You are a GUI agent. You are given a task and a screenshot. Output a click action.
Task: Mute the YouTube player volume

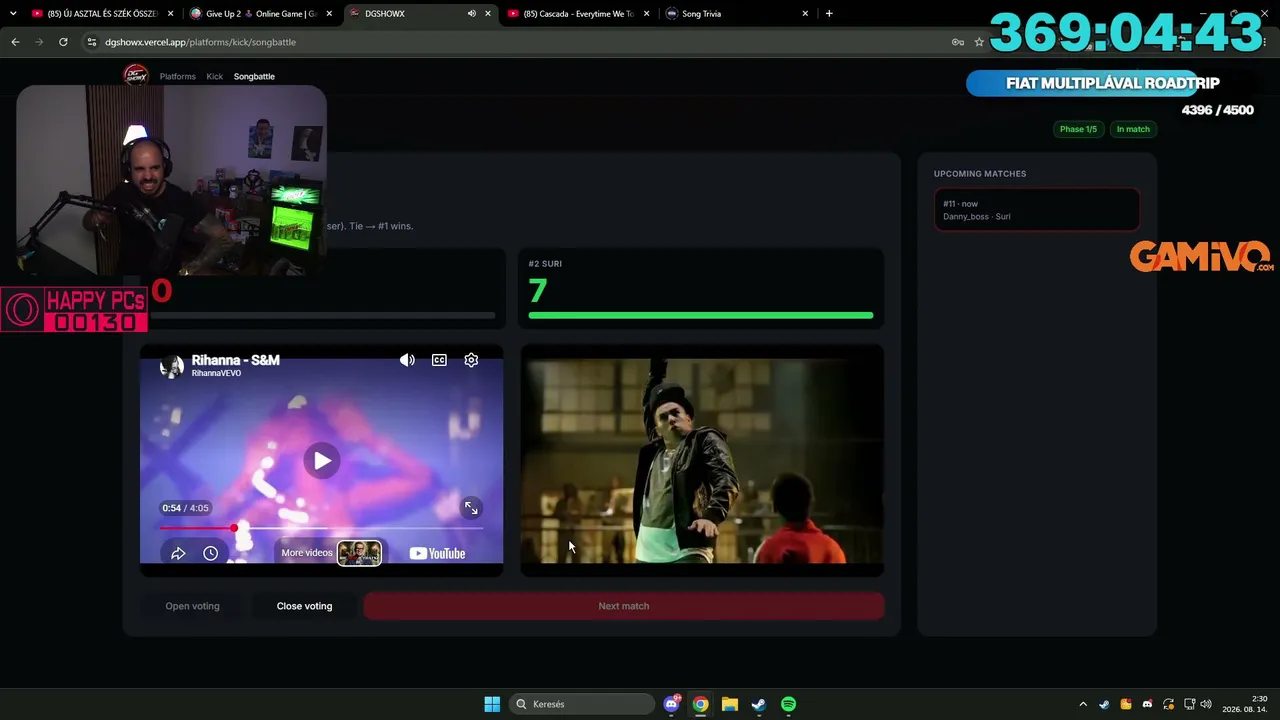(407, 360)
